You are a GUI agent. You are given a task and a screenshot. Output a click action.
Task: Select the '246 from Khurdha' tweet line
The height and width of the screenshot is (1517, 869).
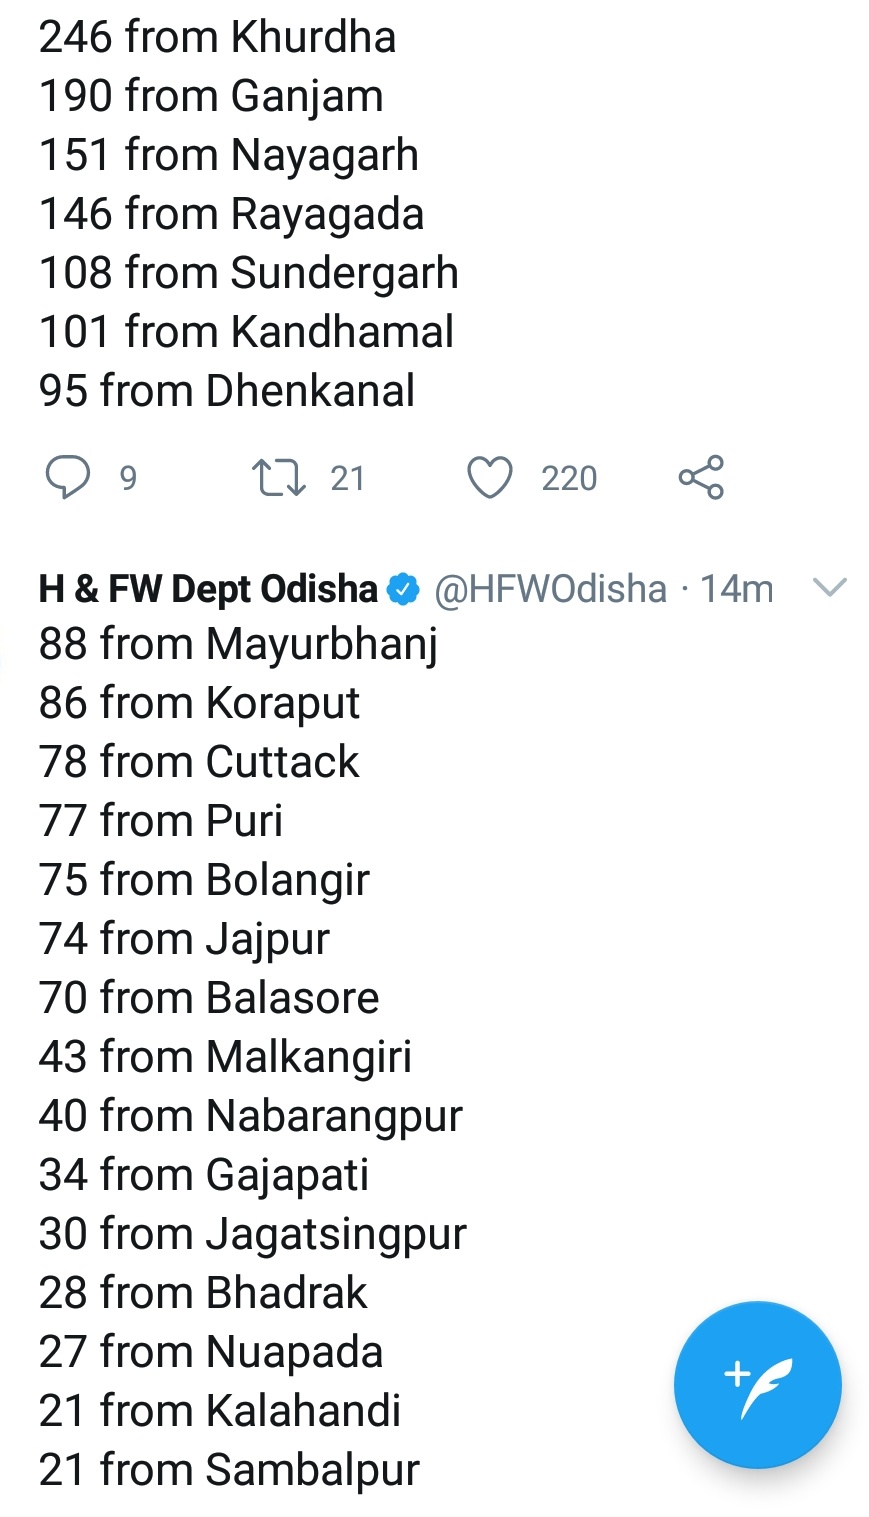[x=217, y=37]
